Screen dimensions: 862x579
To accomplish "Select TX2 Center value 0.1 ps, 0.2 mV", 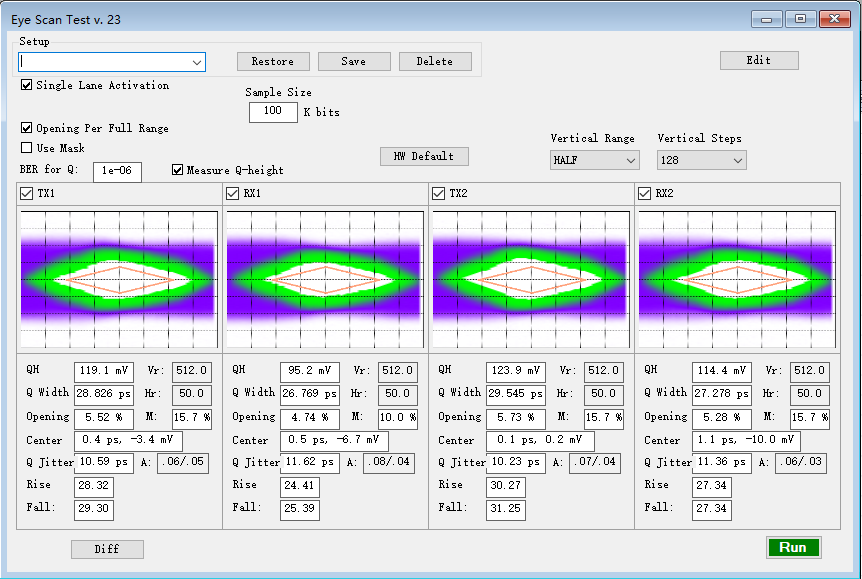I will [540, 440].
